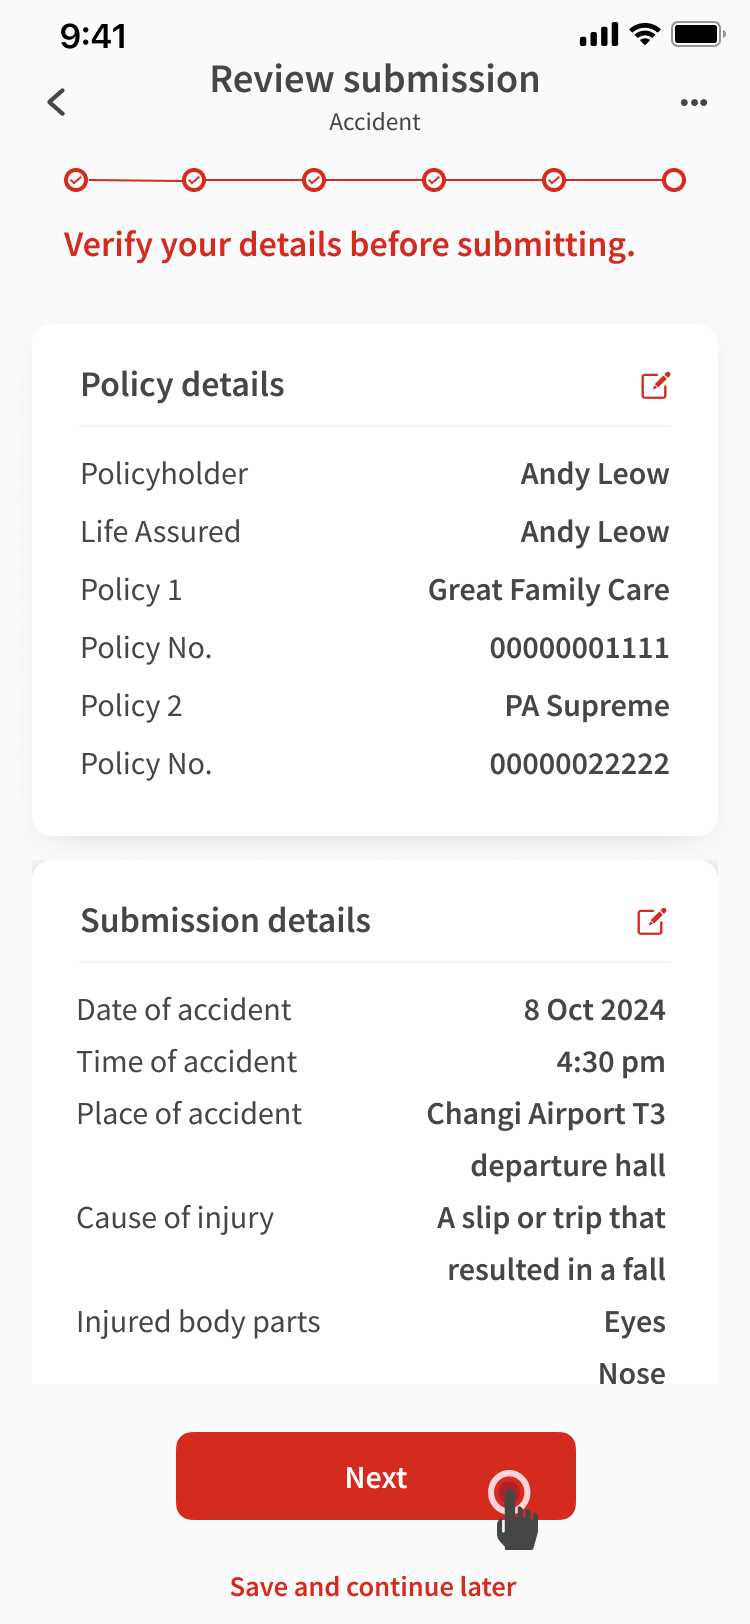This screenshot has height=1624, width=750.
Task: Tap the 9:41 clock in status bar
Action: pos(93,36)
